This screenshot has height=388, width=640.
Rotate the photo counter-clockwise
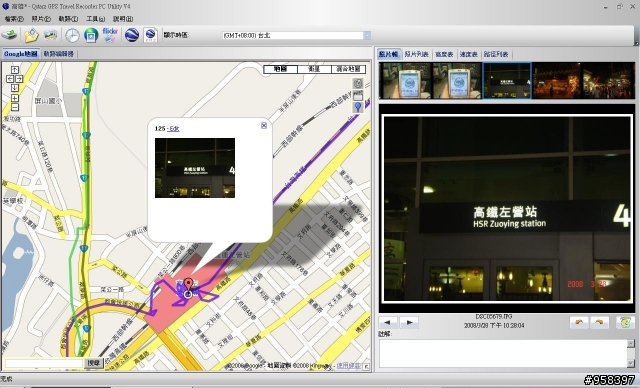pos(579,322)
